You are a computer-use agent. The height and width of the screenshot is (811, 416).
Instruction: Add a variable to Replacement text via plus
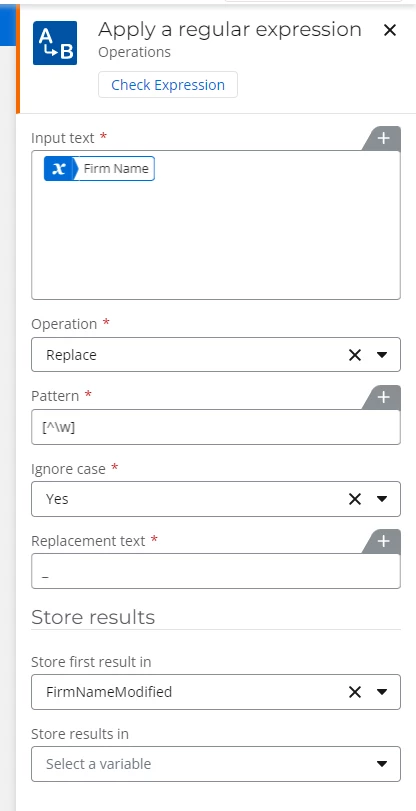click(x=383, y=542)
